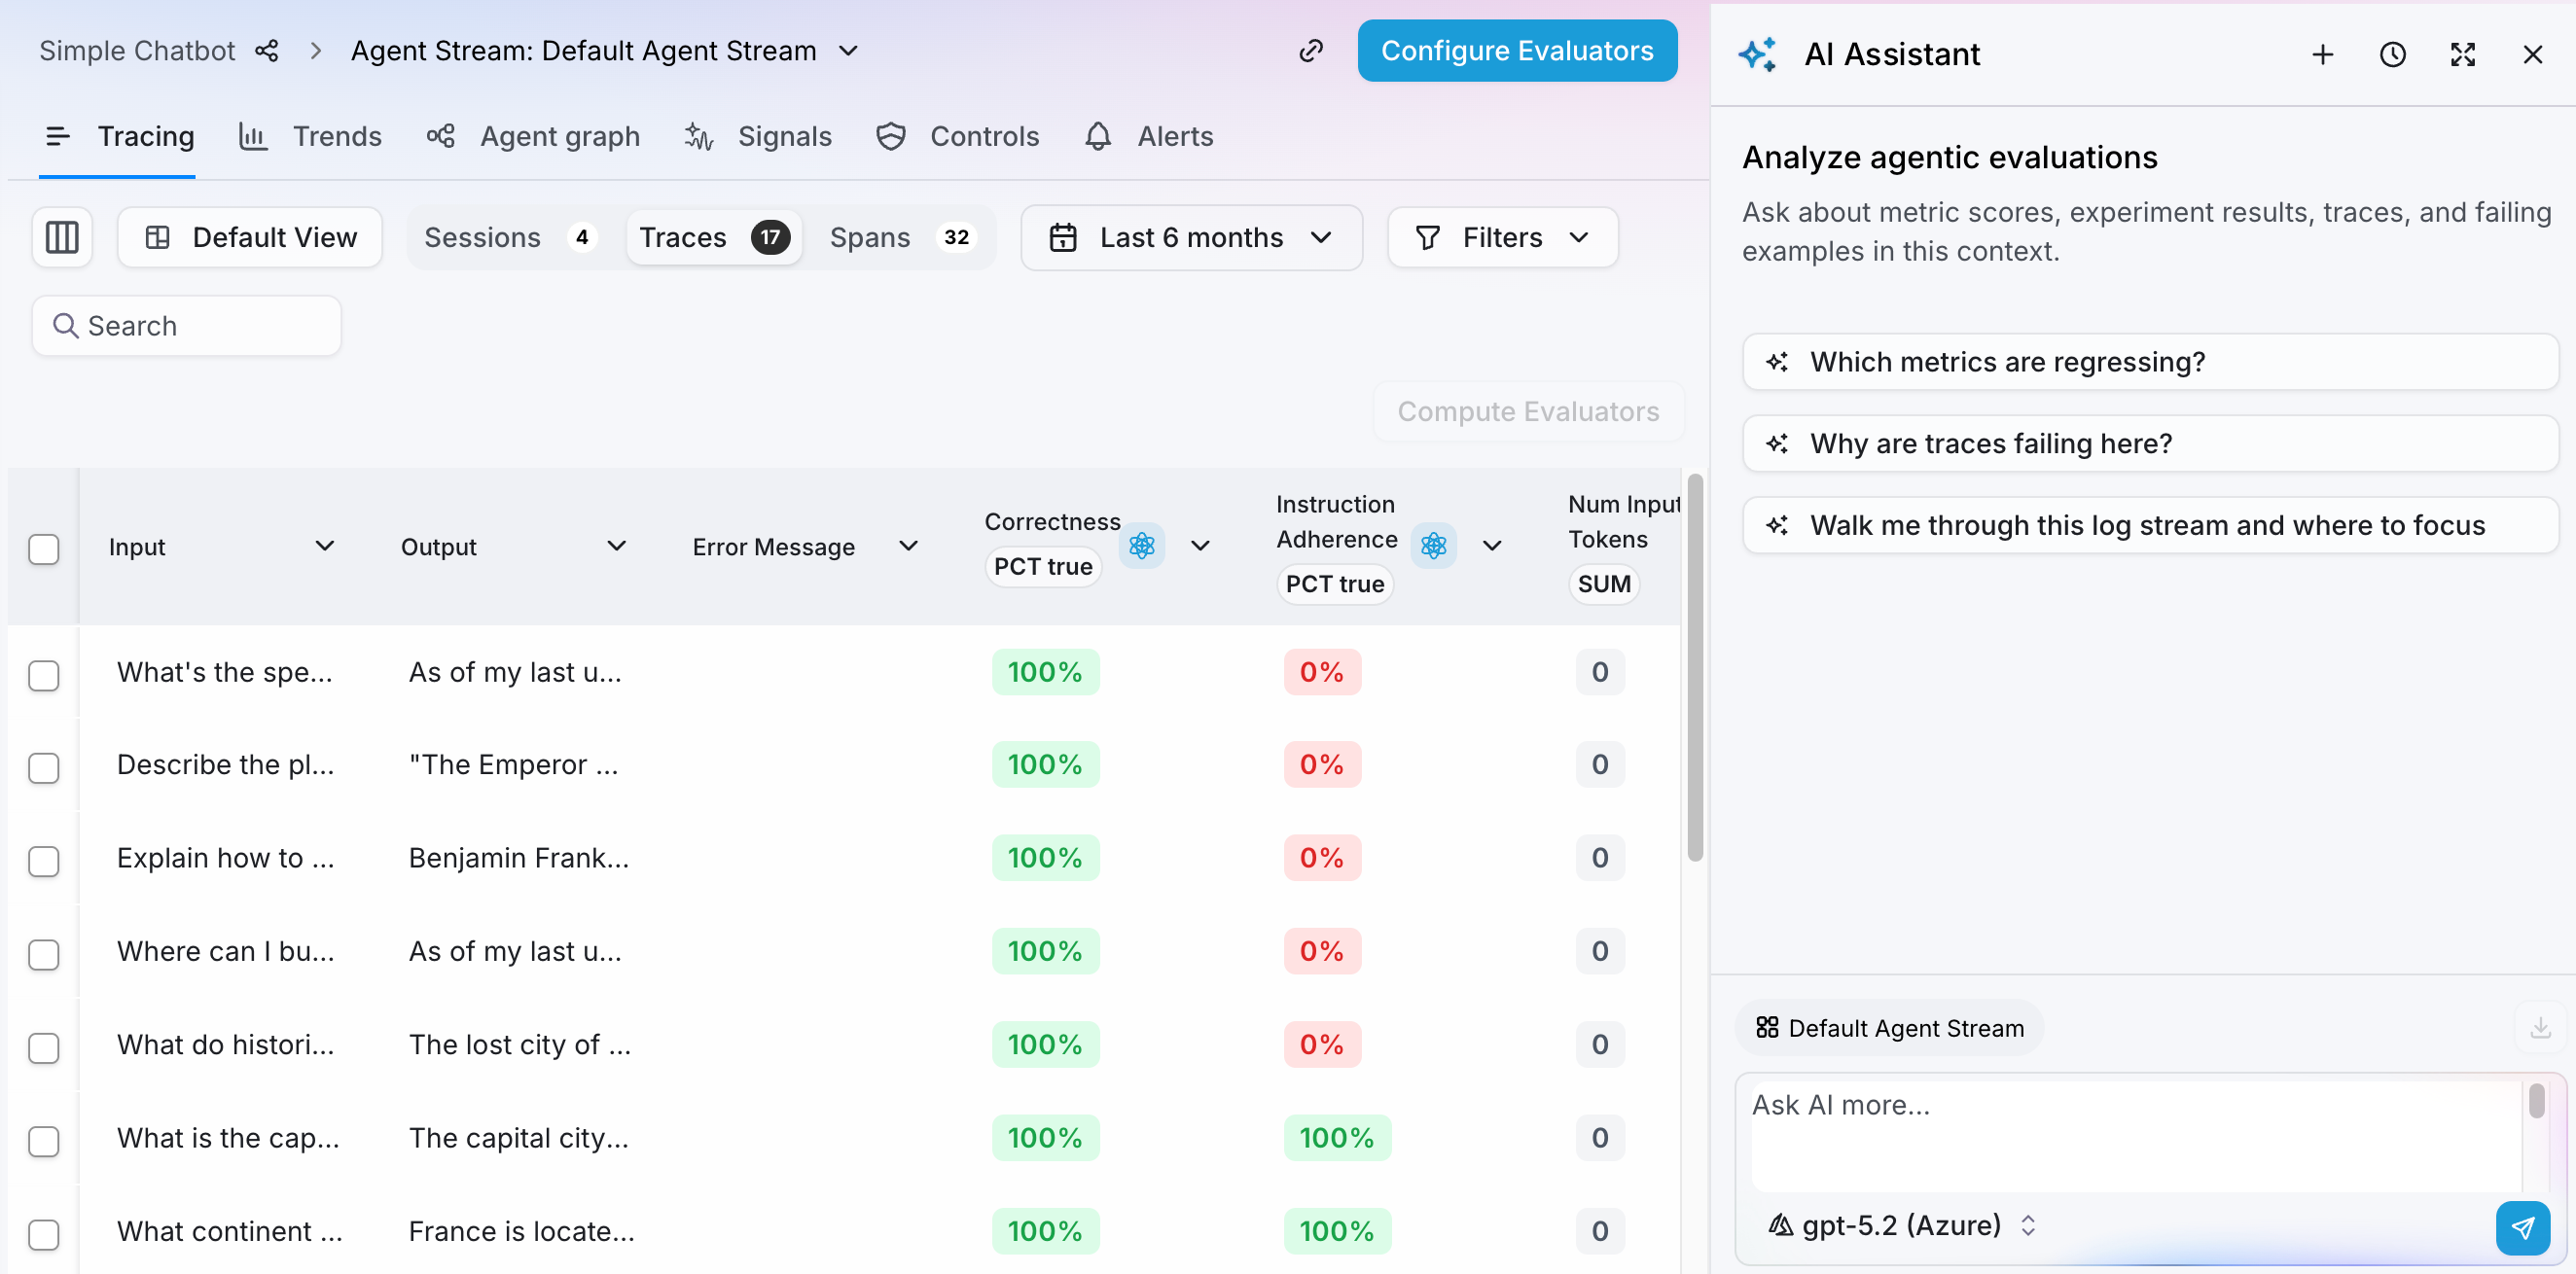Click the calendar icon in date range picker
This screenshot has width=2576, height=1274.
pyautogui.click(x=1063, y=237)
